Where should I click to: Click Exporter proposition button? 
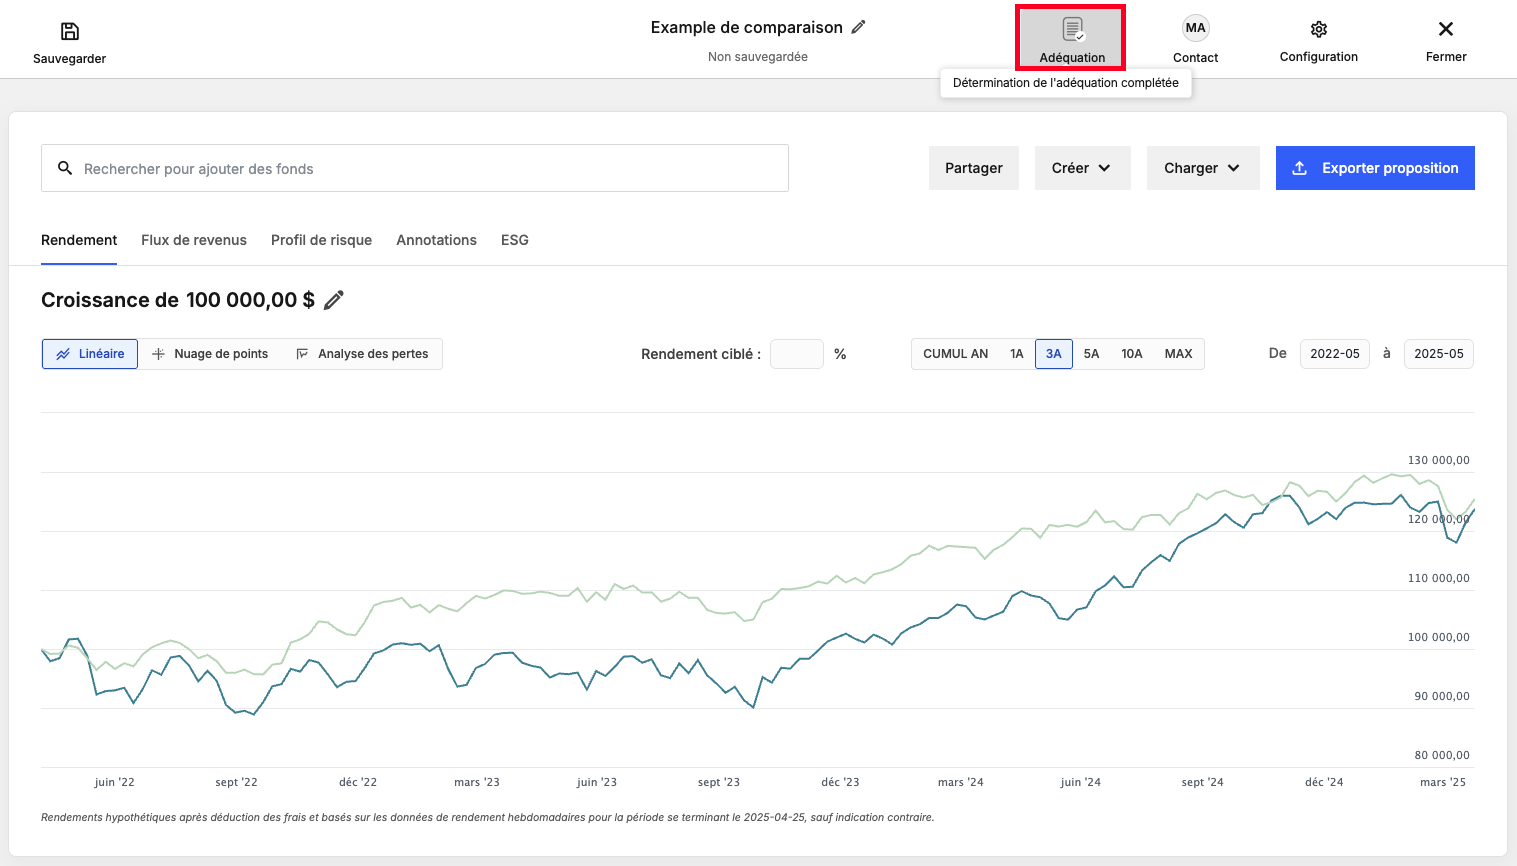[x=1375, y=168]
